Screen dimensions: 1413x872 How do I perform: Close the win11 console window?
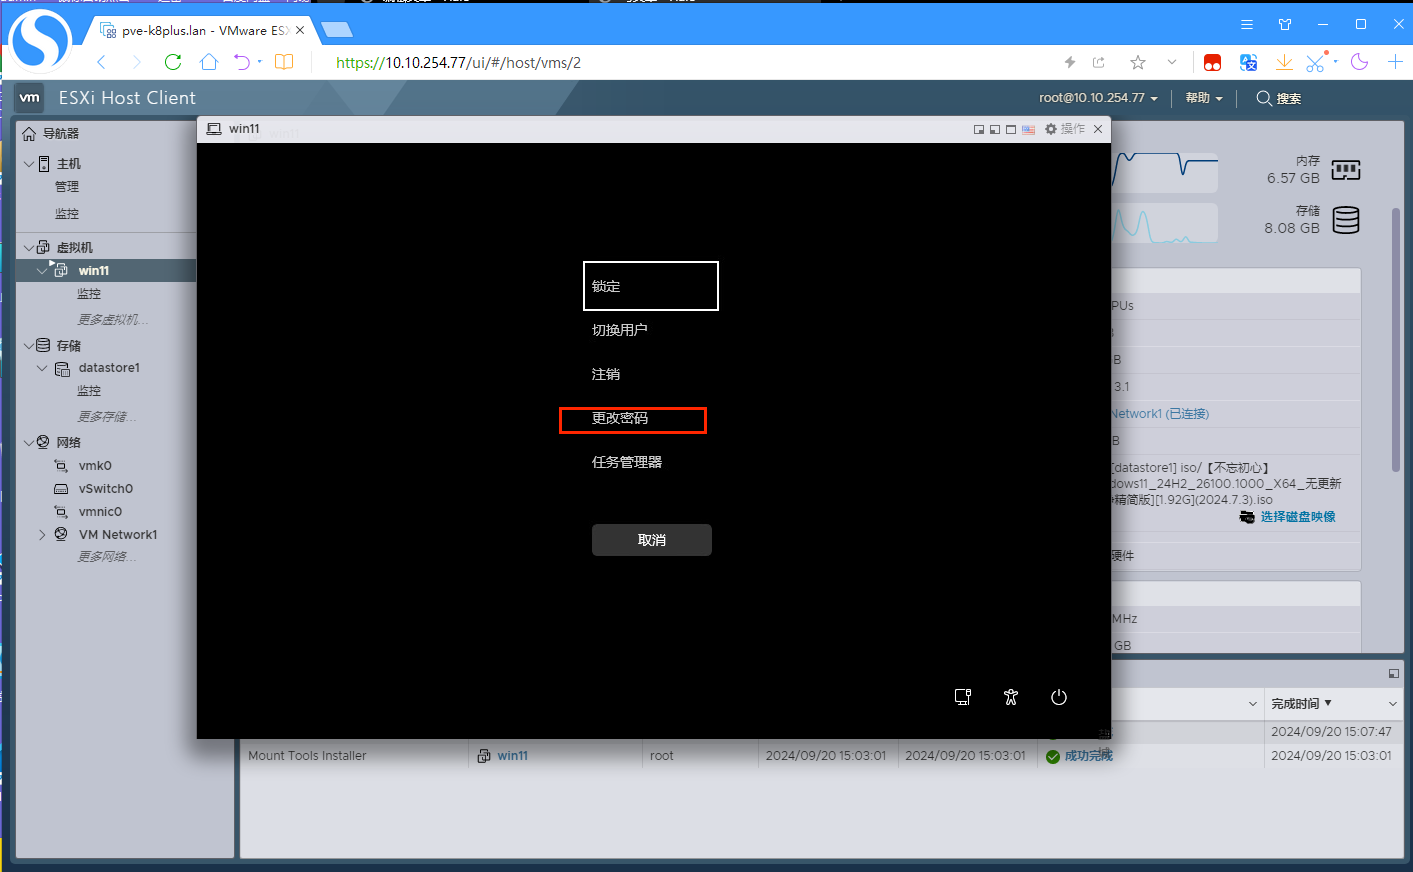[1098, 129]
